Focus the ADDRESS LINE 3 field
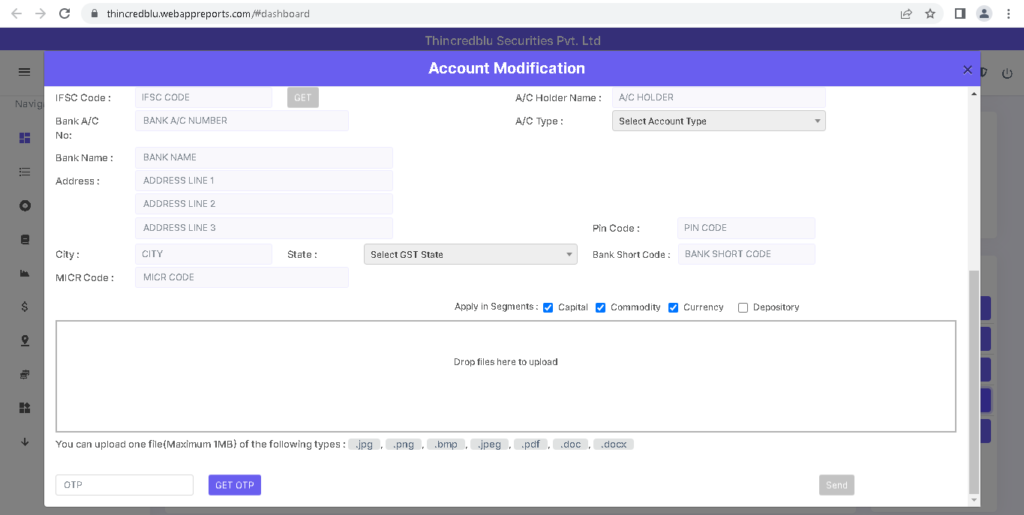The height and width of the screenshot is (515, 1024). (264, 228)
